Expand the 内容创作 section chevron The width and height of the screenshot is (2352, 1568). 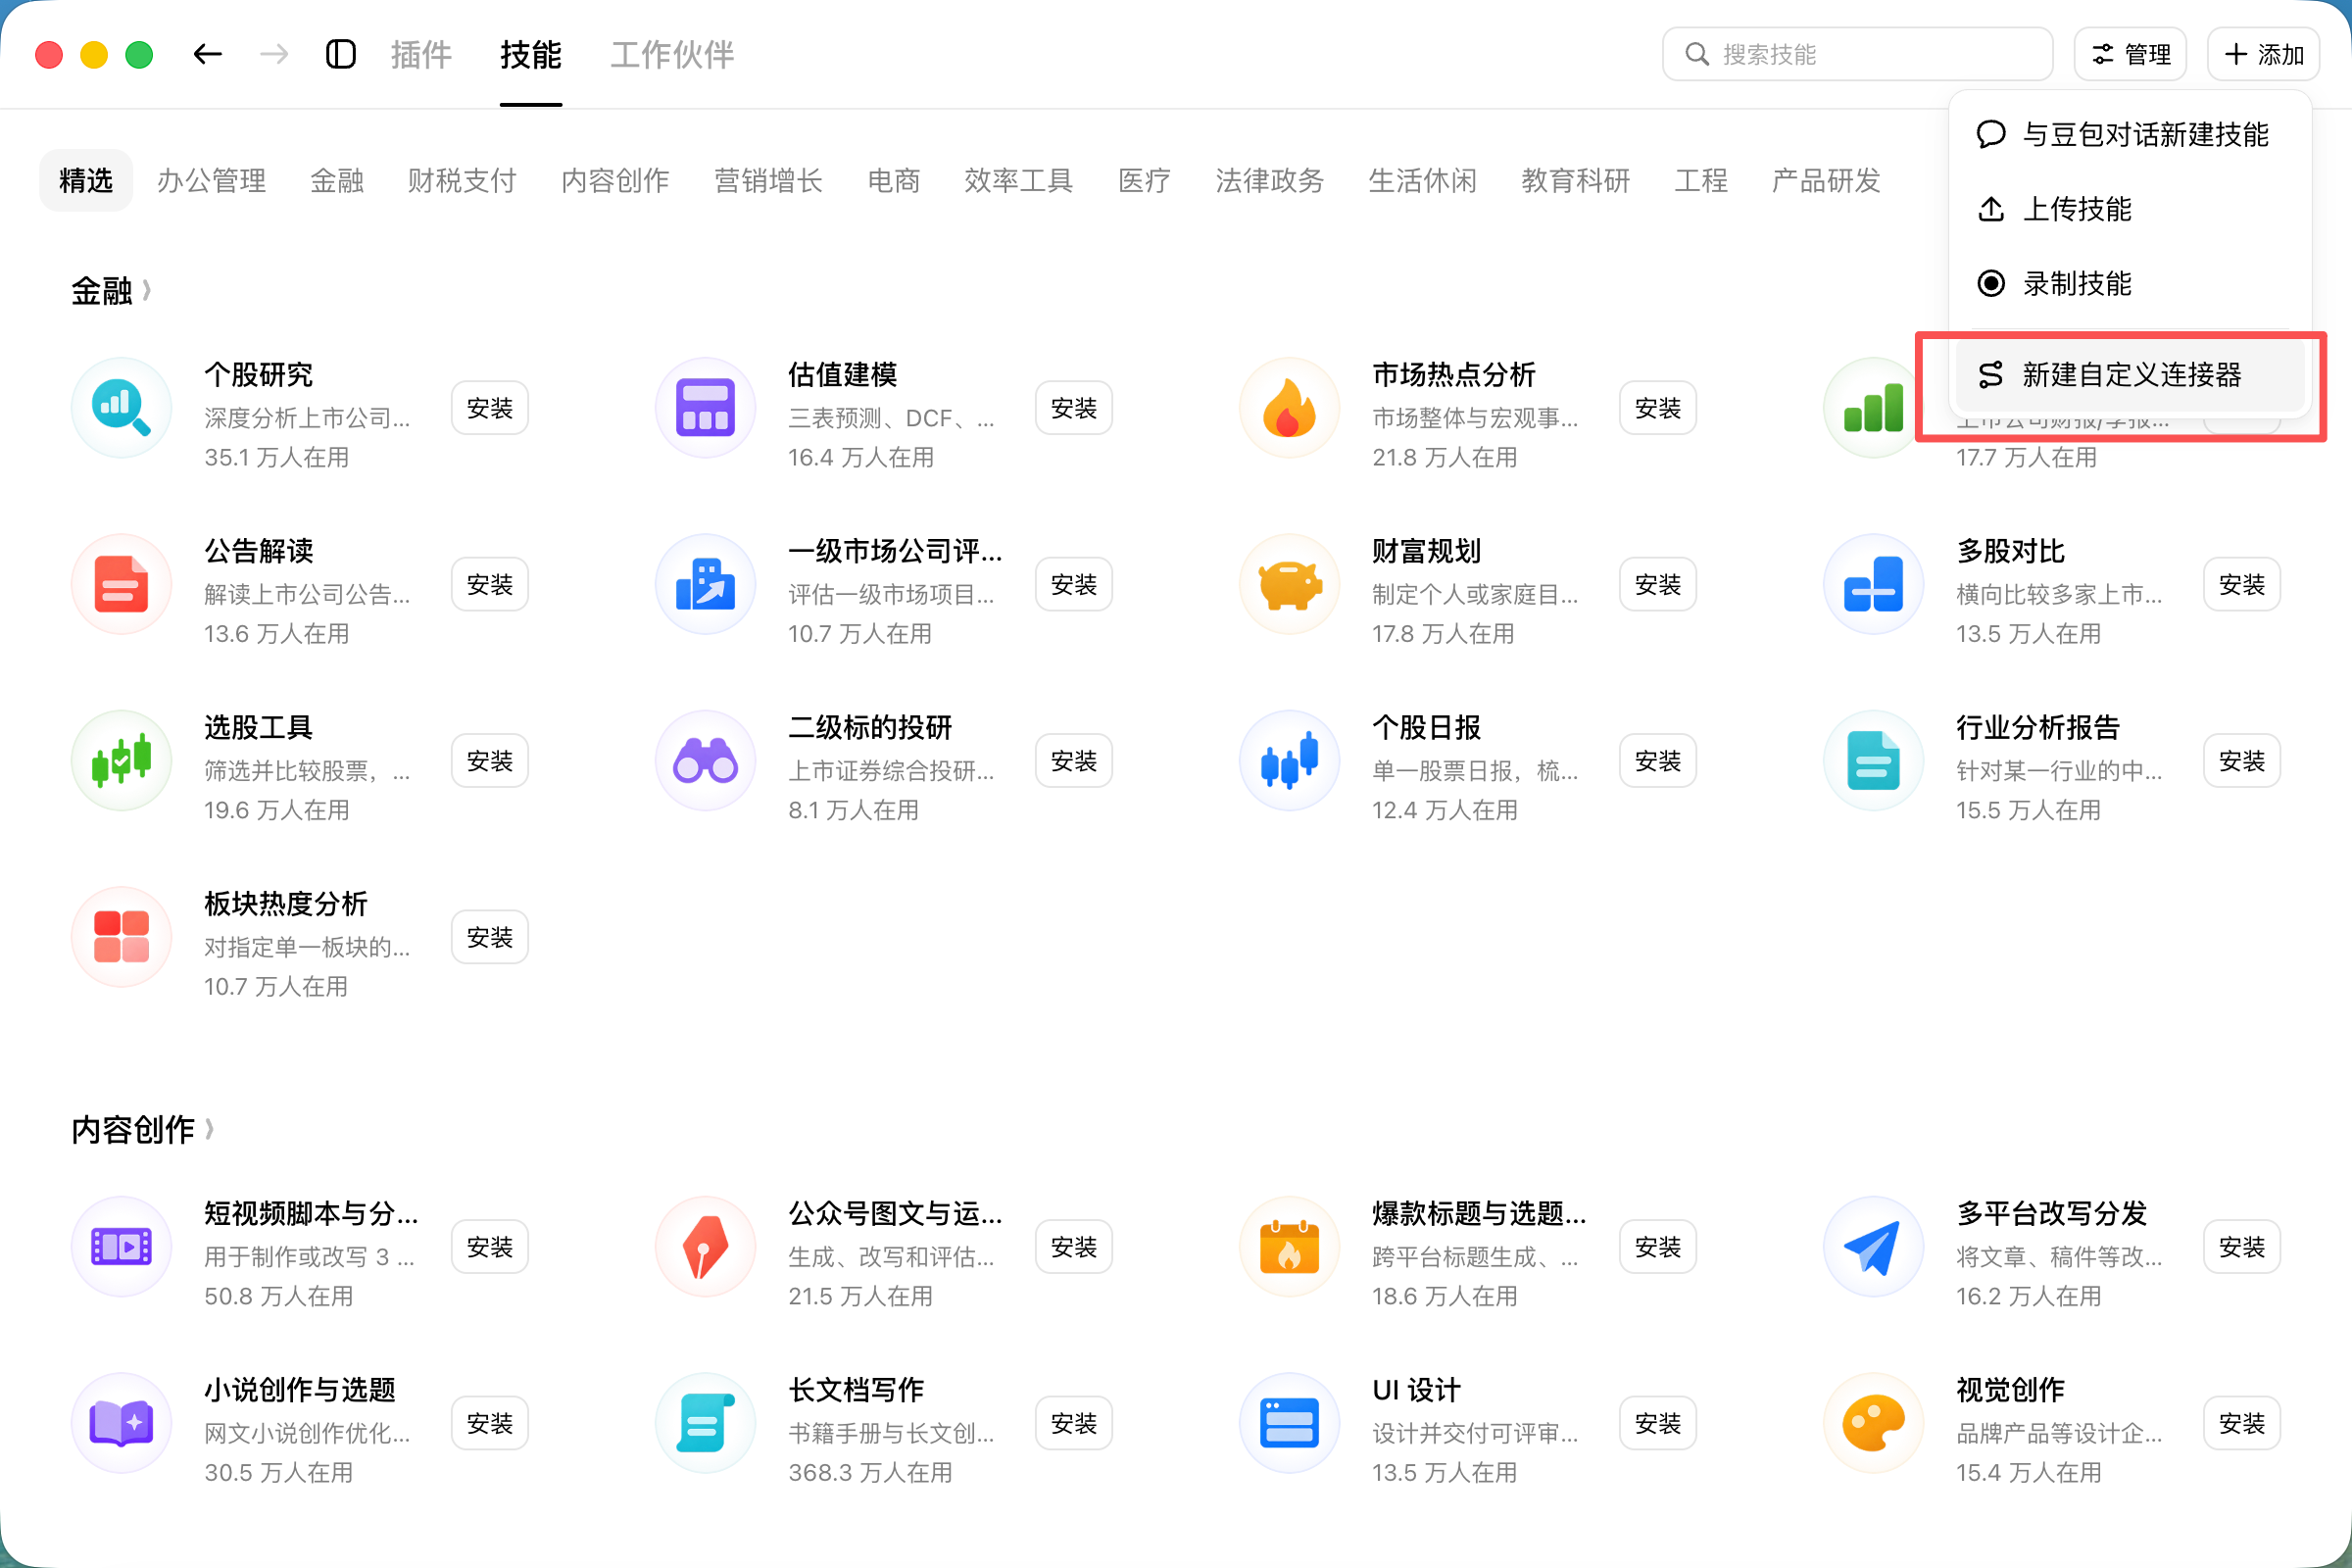209,1129
